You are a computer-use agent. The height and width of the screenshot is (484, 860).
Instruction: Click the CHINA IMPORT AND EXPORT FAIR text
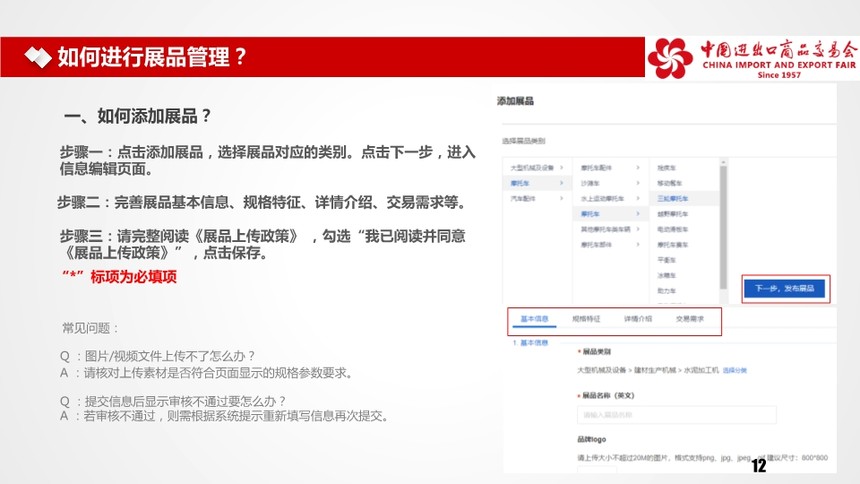(x=779, y=65)
